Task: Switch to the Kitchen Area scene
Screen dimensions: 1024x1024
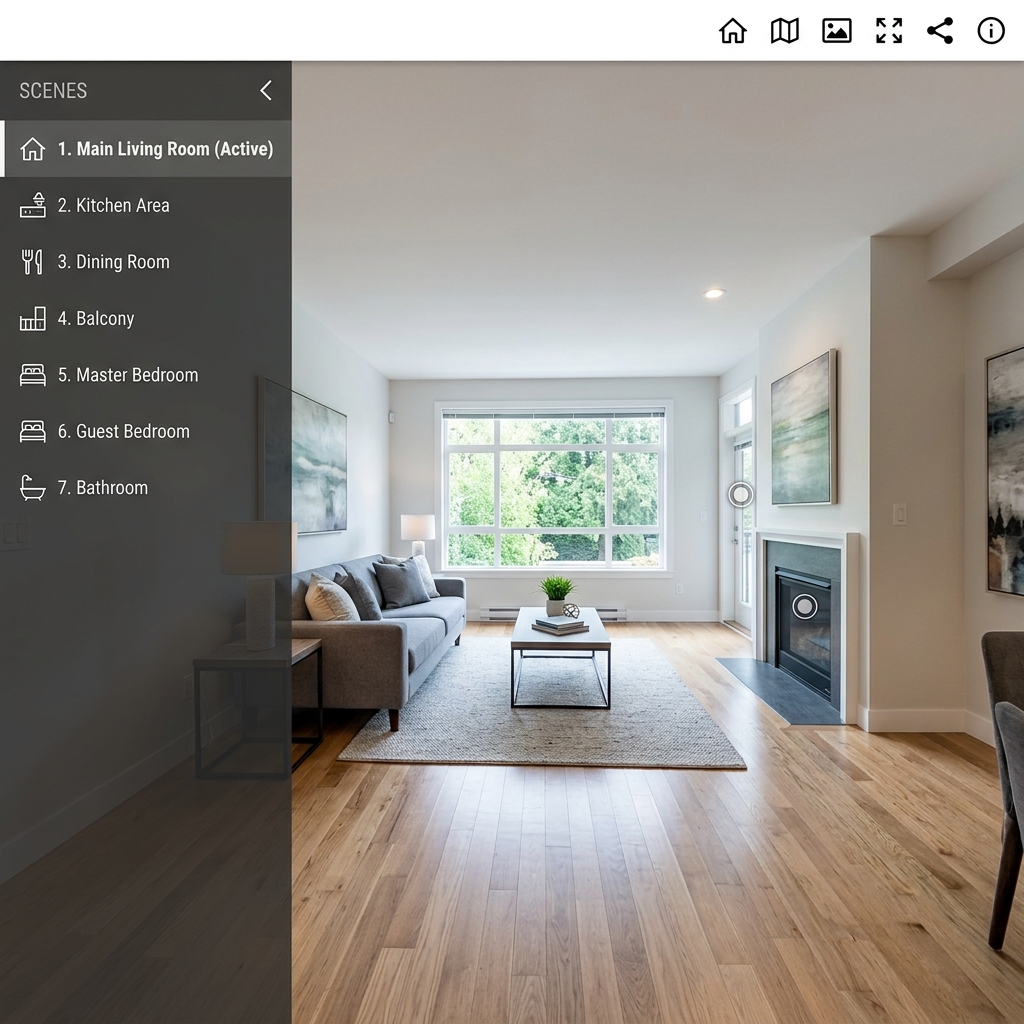Action: (146, 205)
